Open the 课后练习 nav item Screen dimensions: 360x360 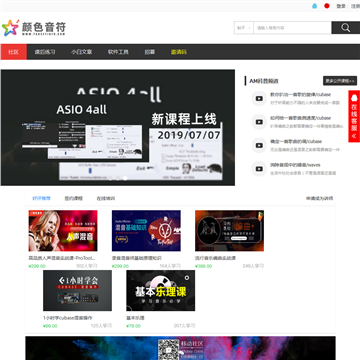point(45,52)
